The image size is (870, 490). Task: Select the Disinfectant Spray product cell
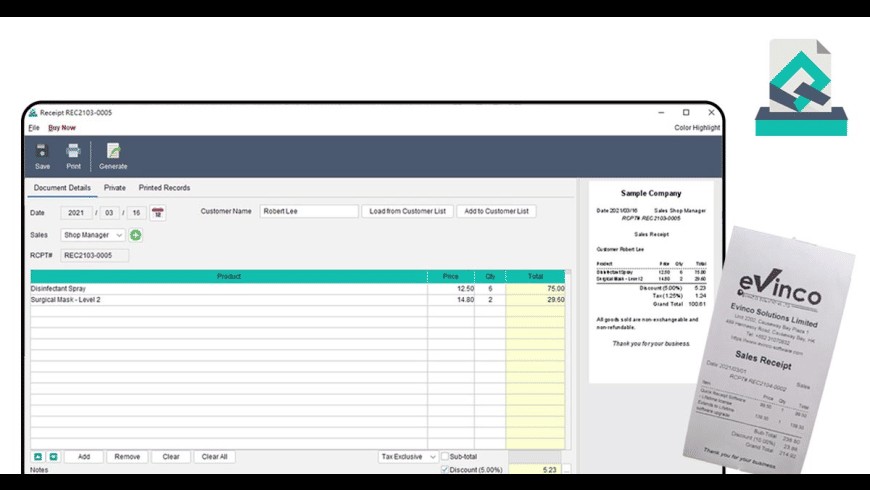pyautogui.click(x=229, y=289)
